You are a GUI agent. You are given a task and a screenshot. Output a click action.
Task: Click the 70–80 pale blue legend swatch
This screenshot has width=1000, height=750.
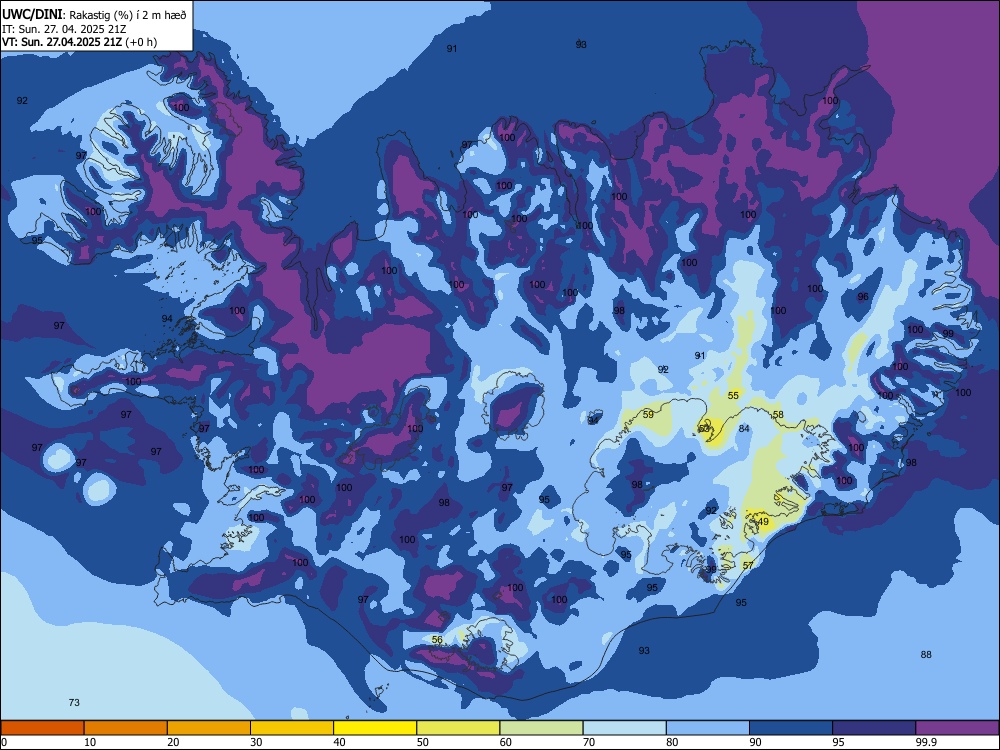pyautogui.click(x=624, y=728)
